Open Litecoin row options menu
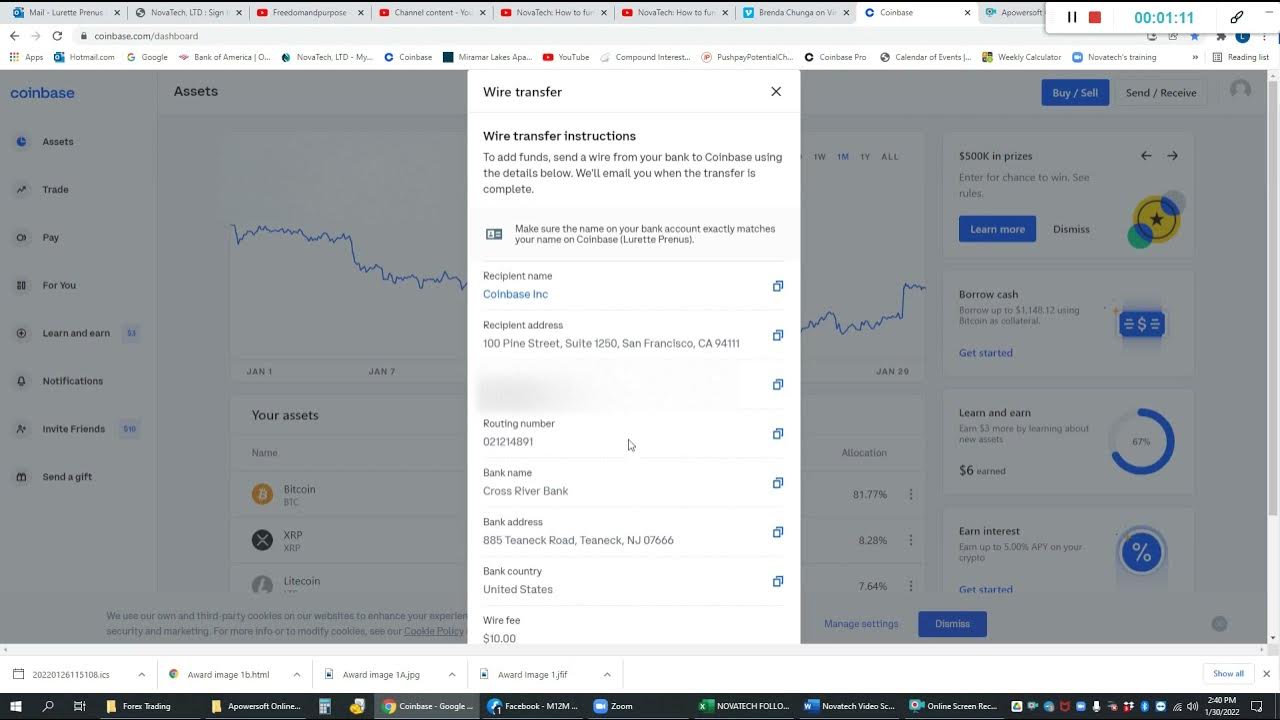 (x=910, y=586)
